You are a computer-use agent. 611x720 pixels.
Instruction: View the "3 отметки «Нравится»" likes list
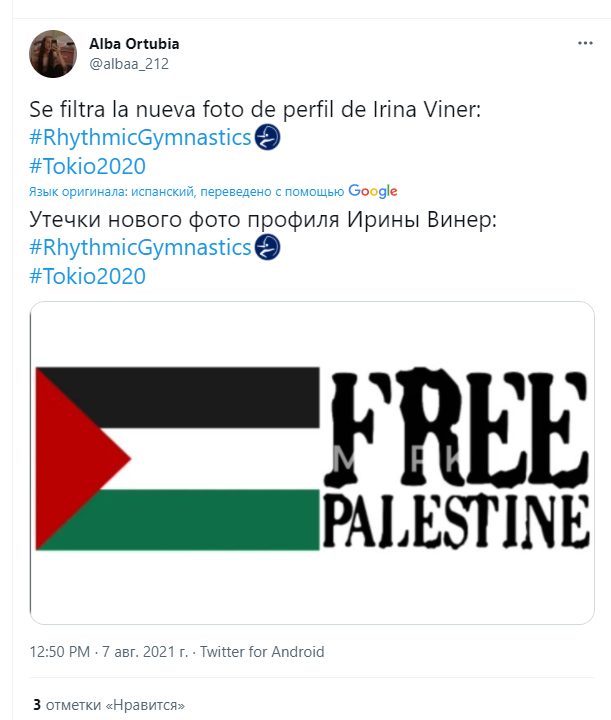pyautogui.click(x=109, y=705)
